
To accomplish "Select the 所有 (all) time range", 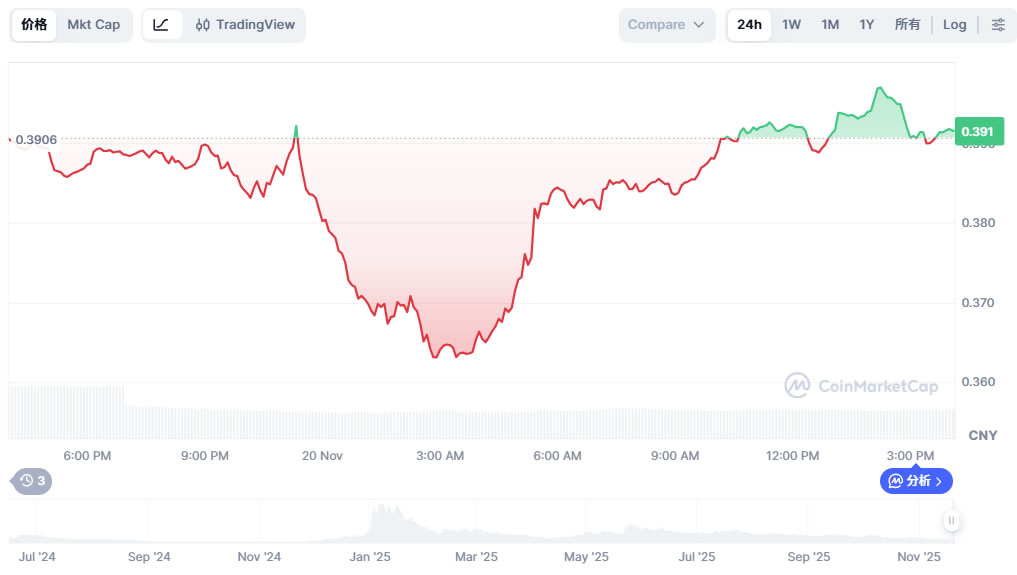I will click(x=908, y=25).
